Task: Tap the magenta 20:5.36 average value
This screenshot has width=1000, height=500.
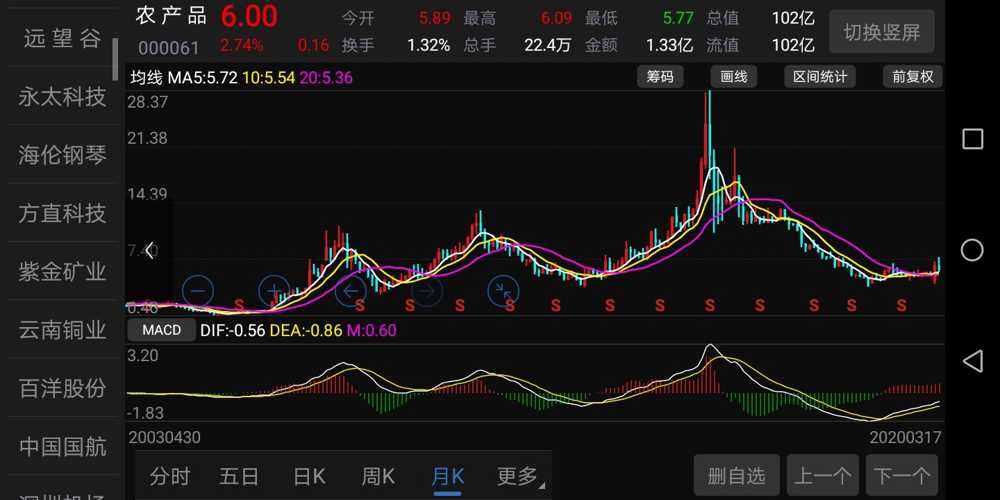Action: click(326, 78)
